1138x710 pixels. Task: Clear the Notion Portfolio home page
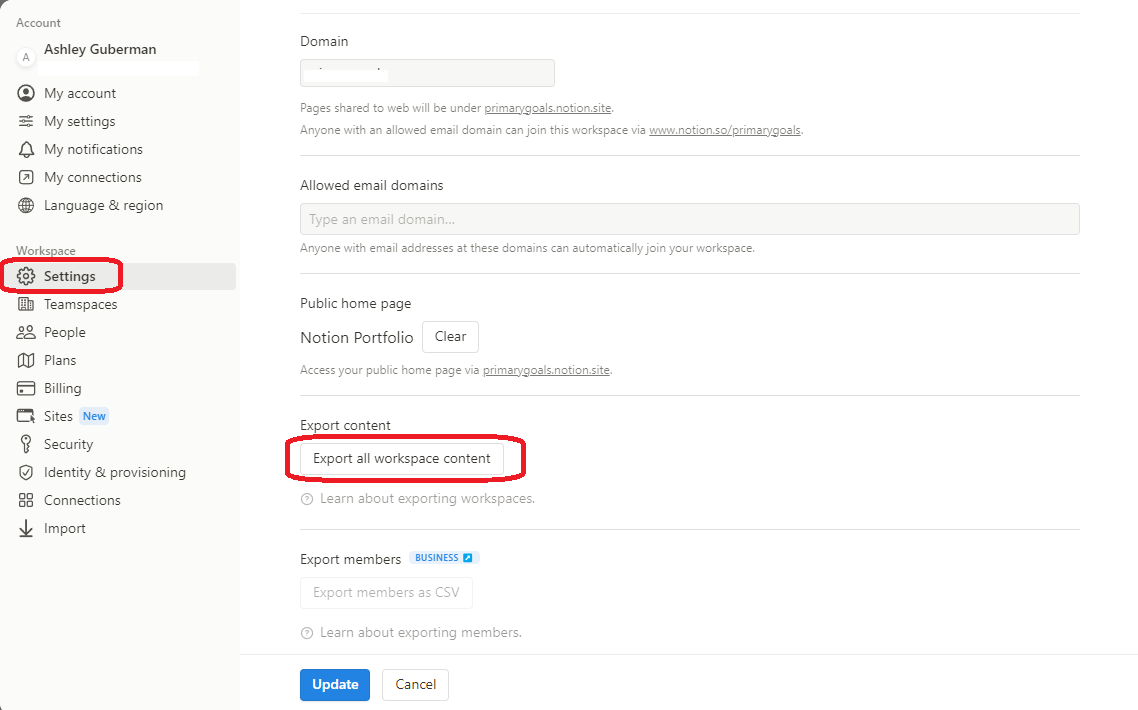click(x=450, y=337)
